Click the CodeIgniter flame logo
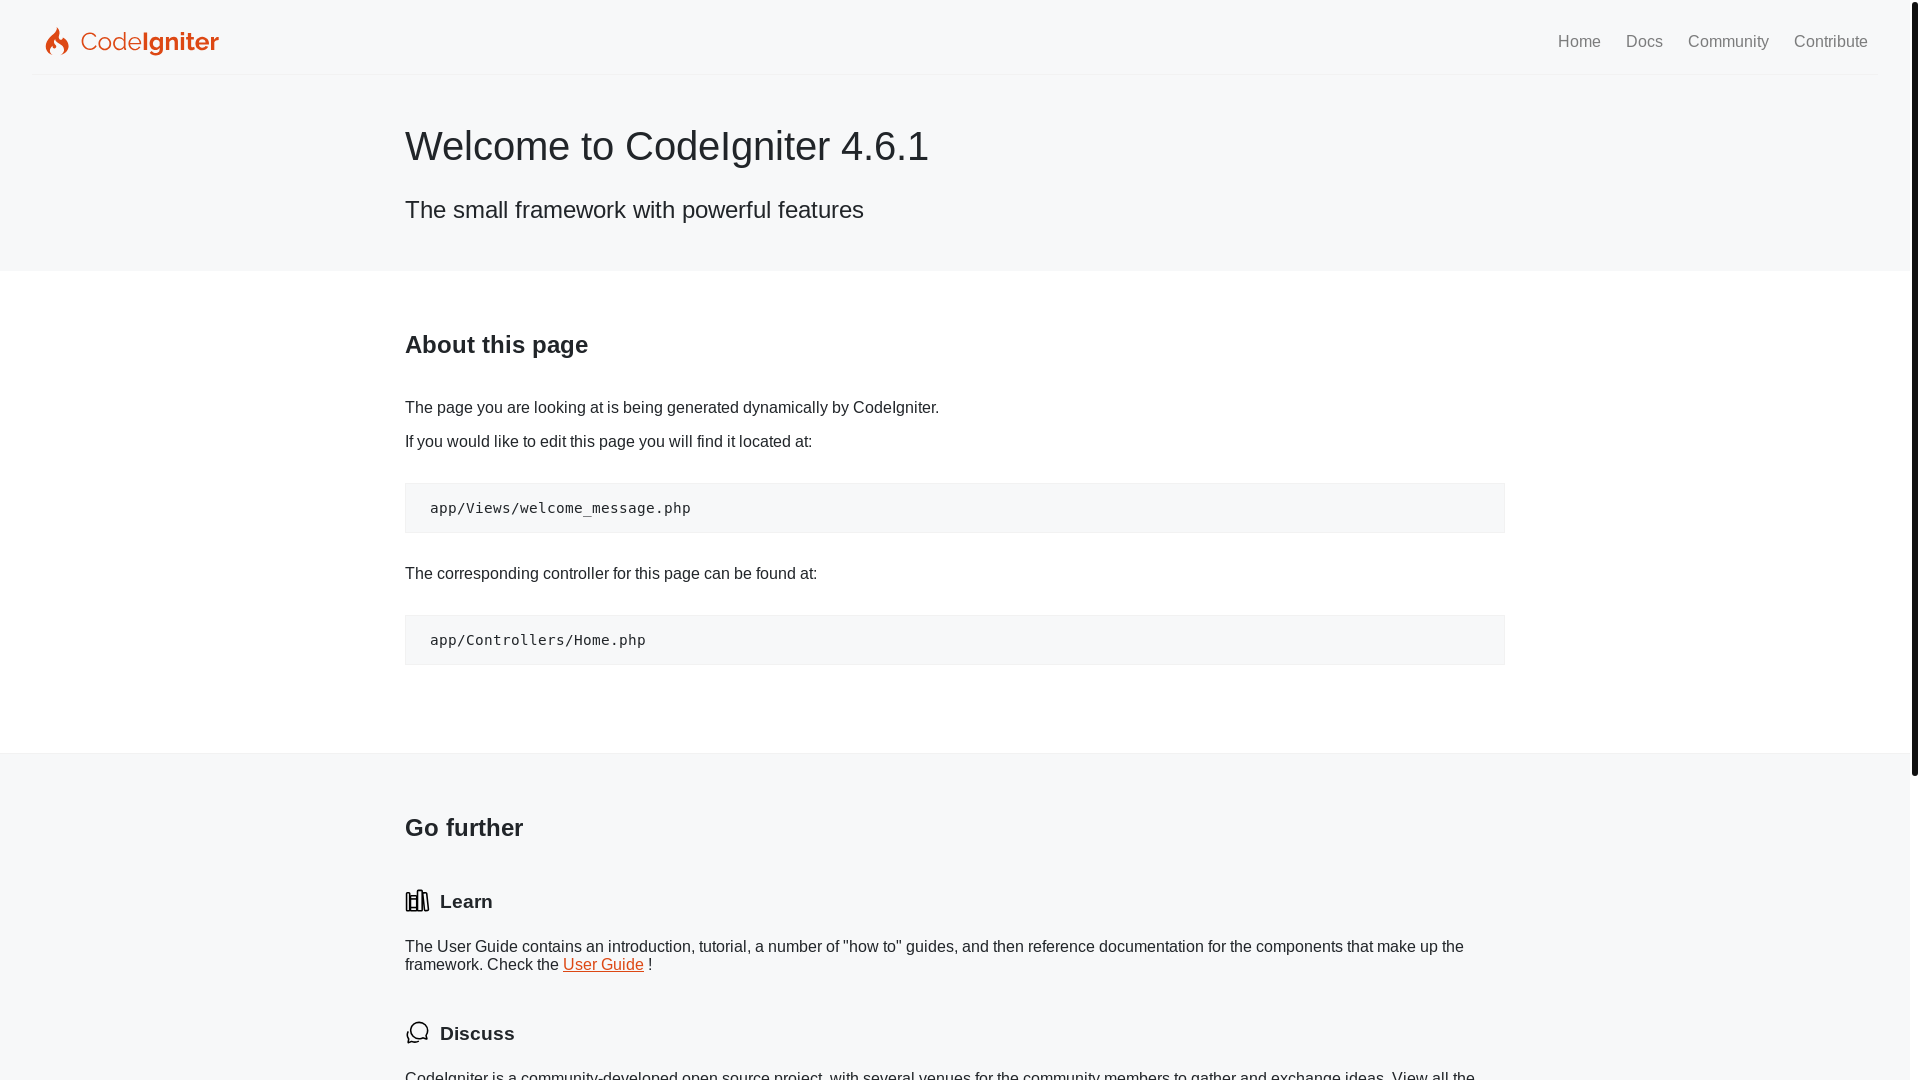The image size is (1920, 1080). pos(57,41)
